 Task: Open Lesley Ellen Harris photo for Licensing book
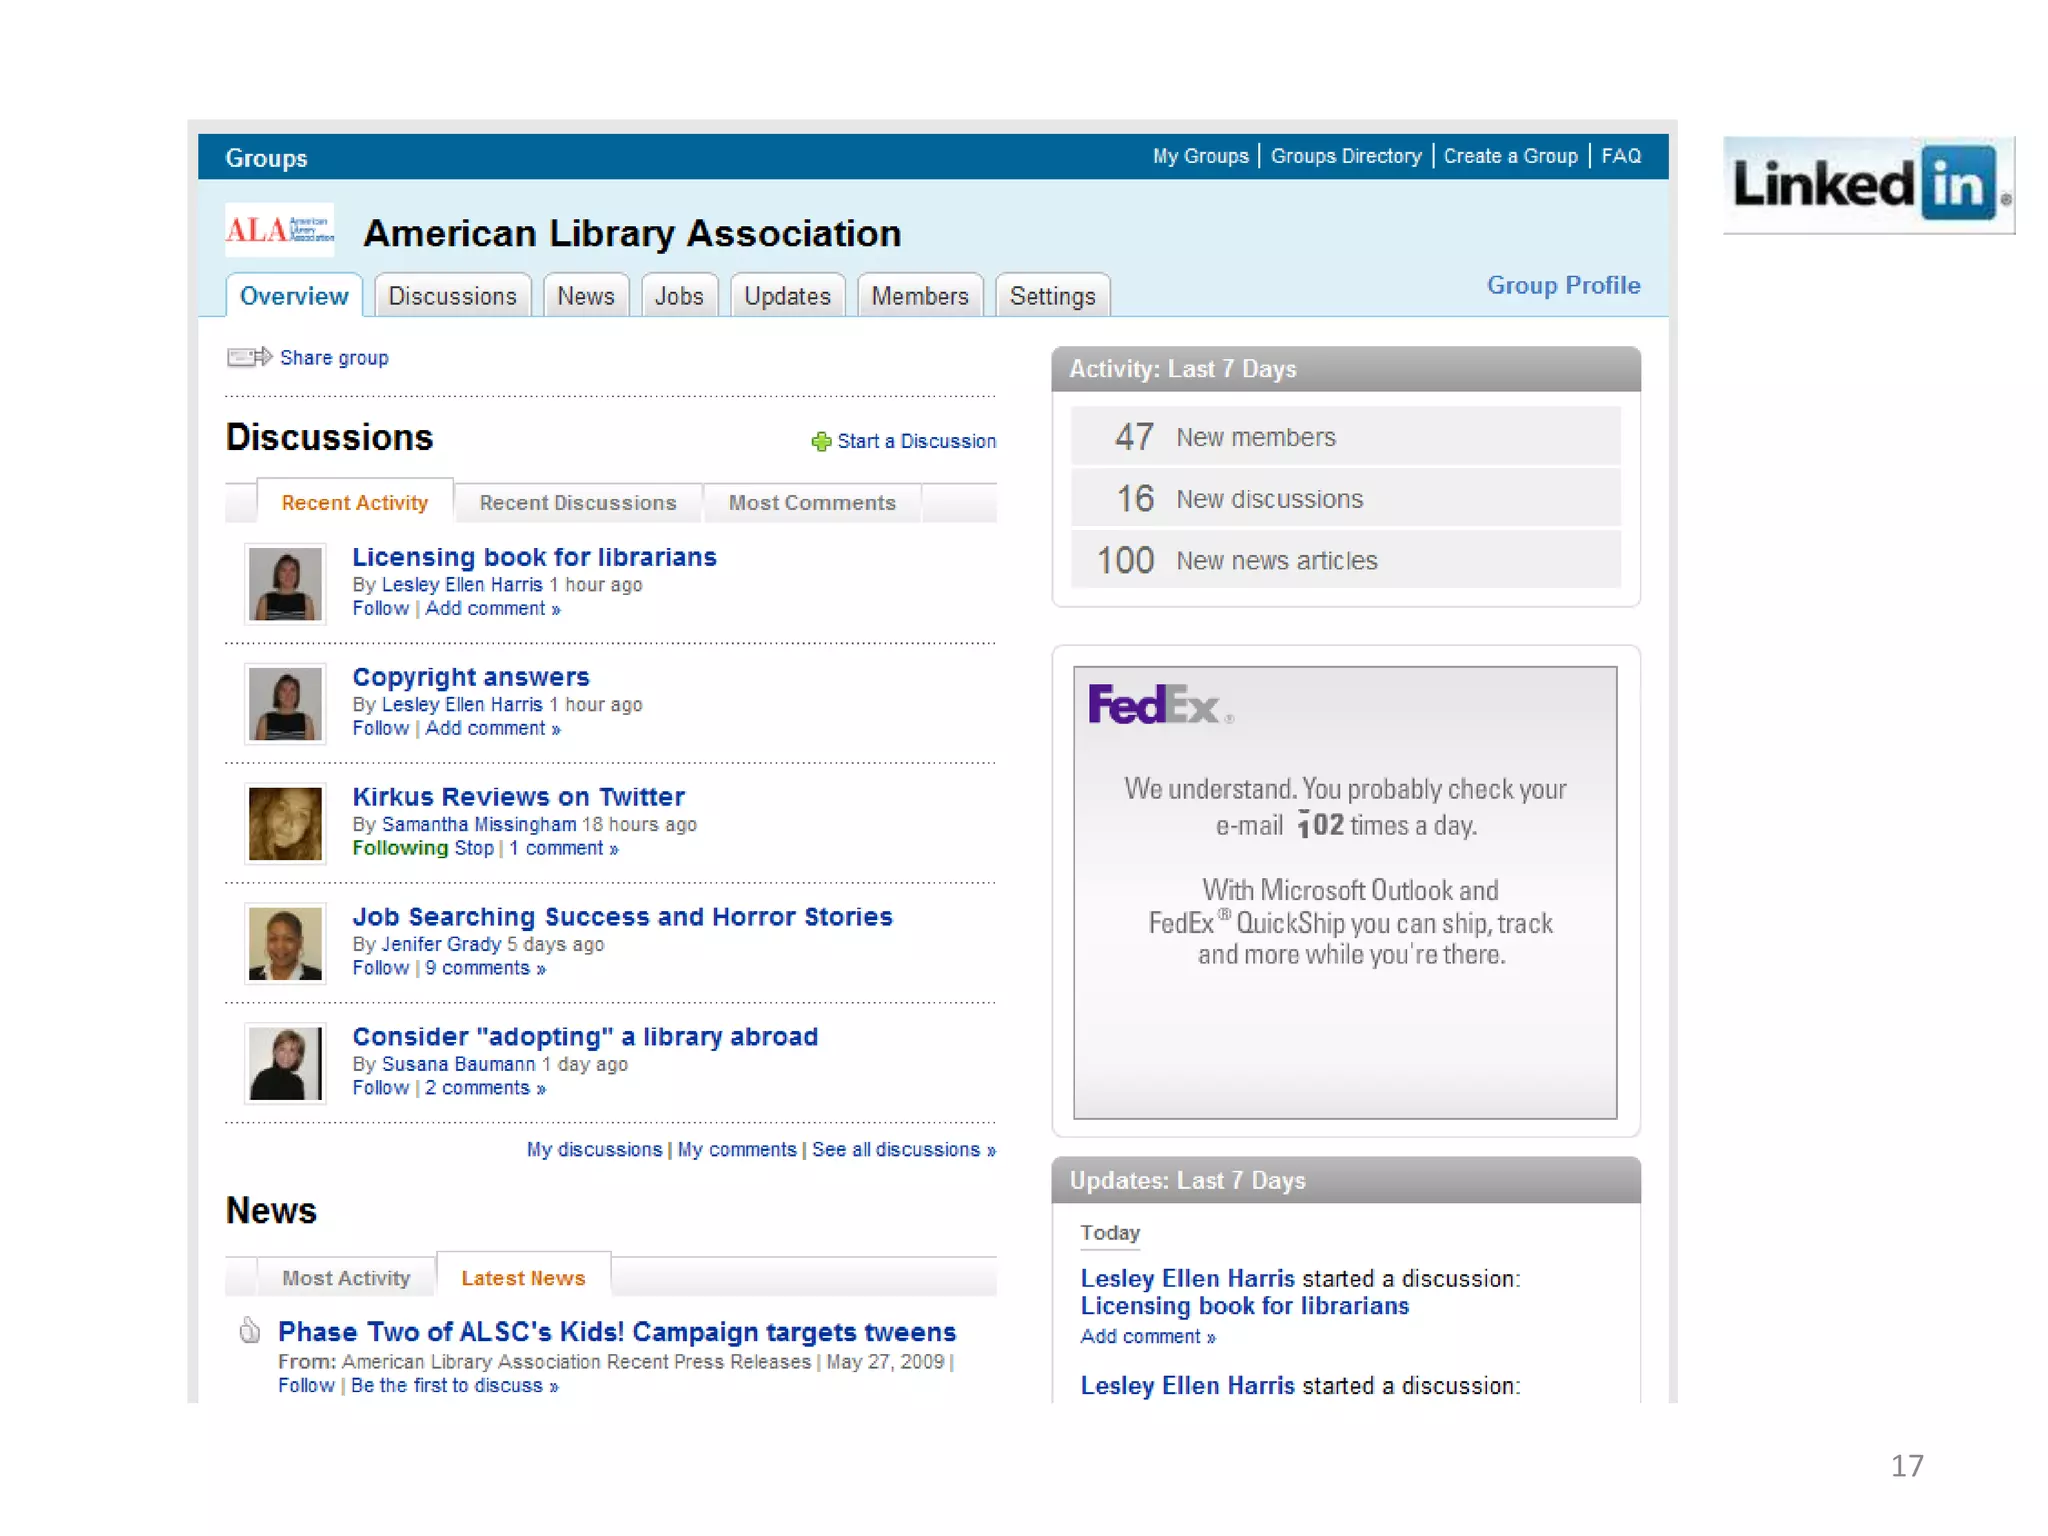click(285, 584)
